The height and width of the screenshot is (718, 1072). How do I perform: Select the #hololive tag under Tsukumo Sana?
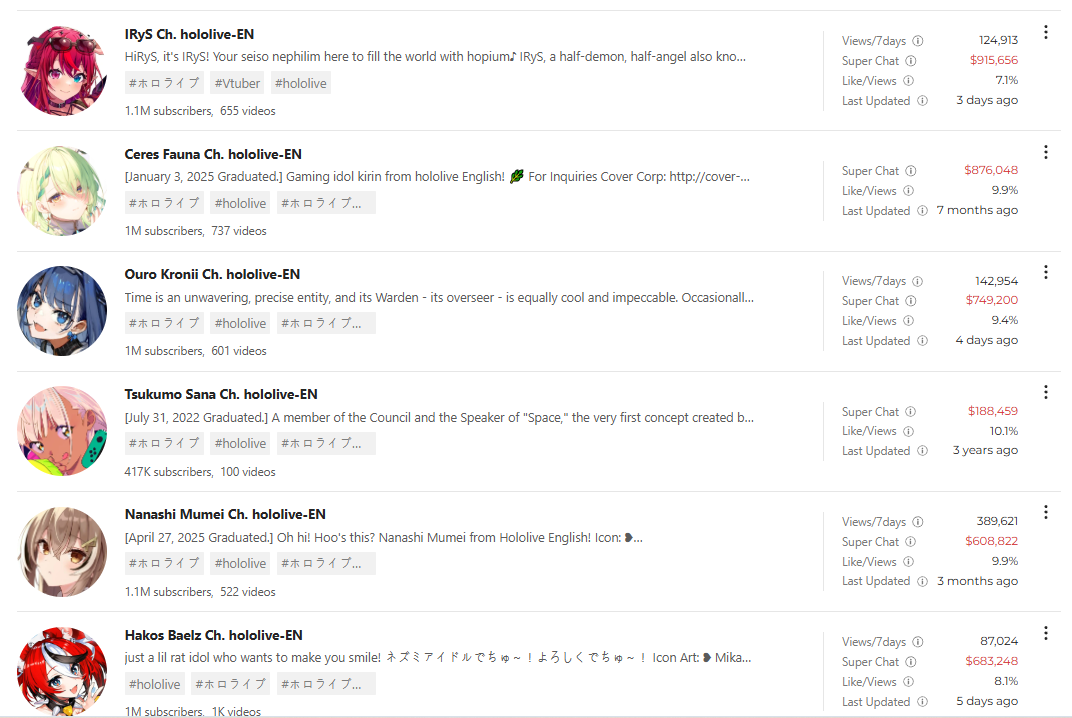pyautogui.click(x=240, y=444)
